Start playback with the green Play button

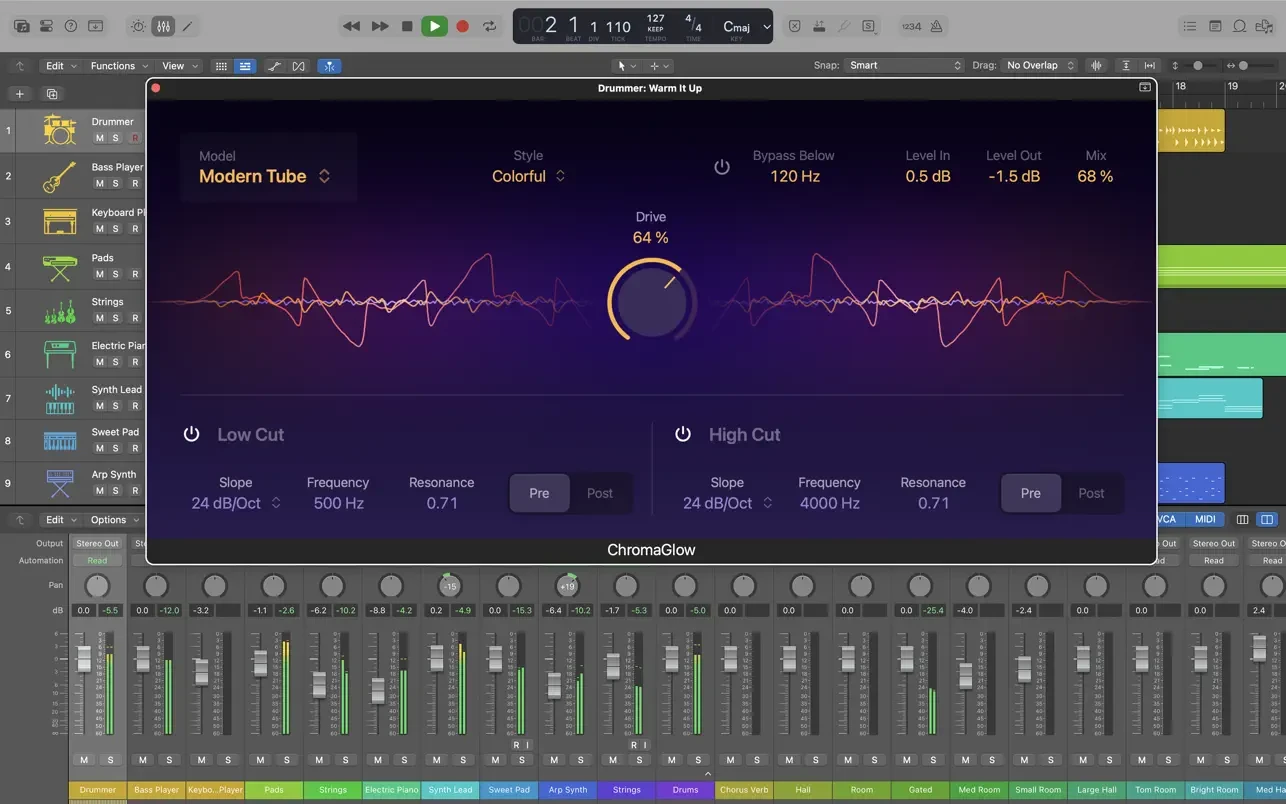click(x=434, y=27)
